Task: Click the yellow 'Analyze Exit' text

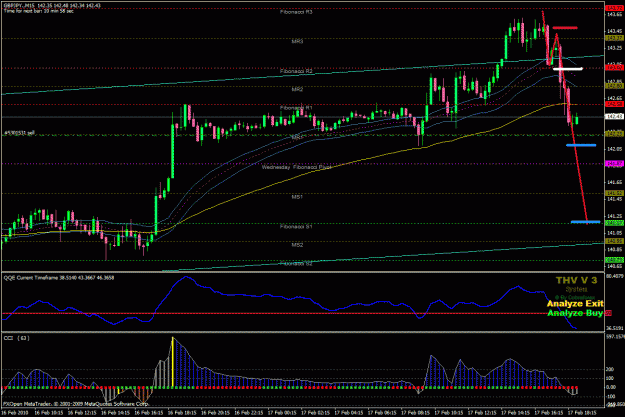Action: (x=575, y=304)
